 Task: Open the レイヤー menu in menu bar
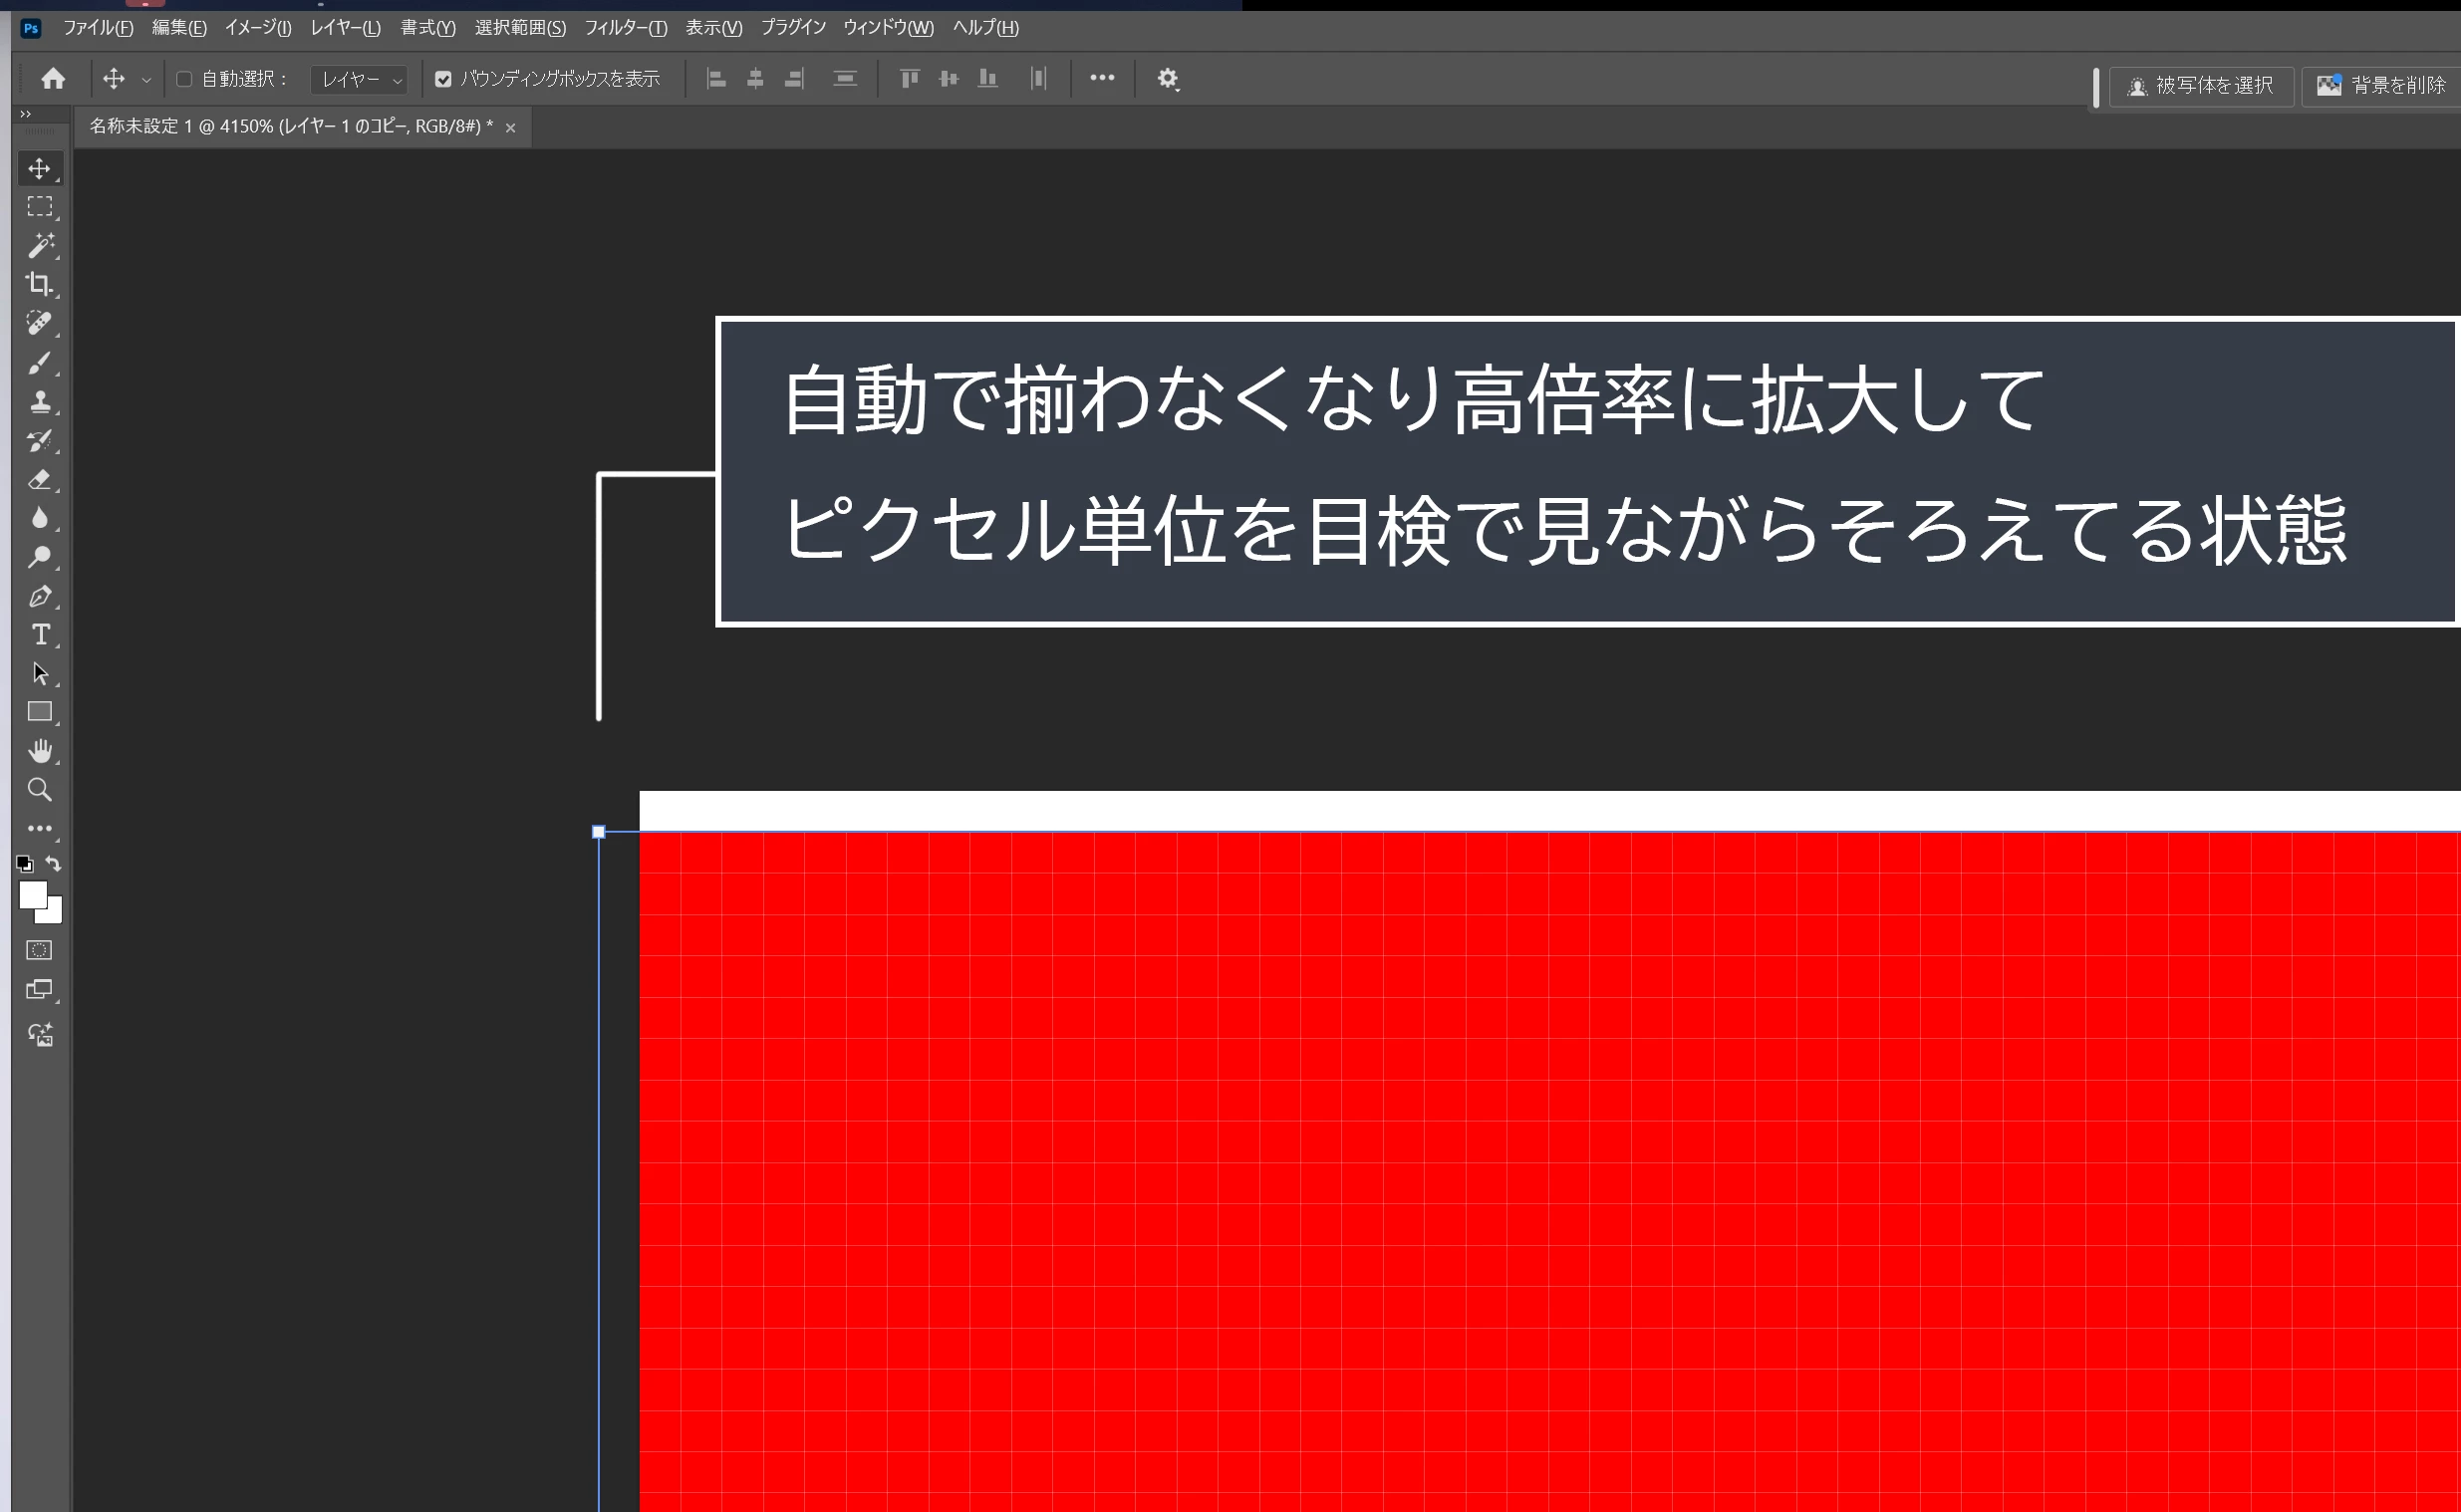tap(345, 28)
